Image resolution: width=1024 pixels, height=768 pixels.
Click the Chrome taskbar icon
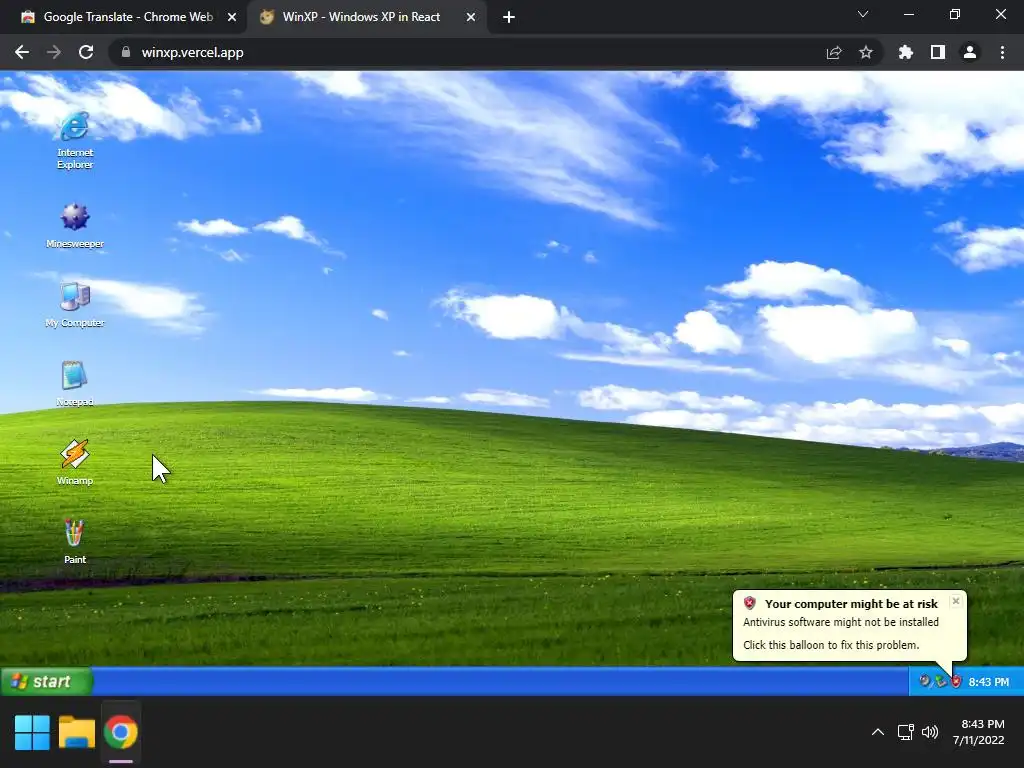coord(121,732)
